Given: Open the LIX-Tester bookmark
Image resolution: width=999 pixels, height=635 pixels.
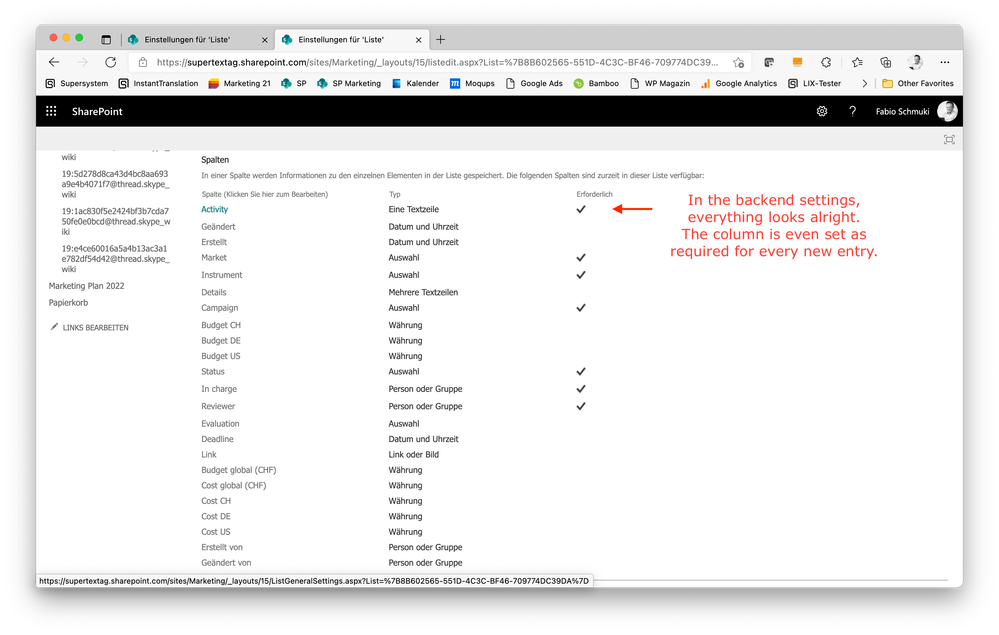Looking at the screenshot, I should point(815,83).
